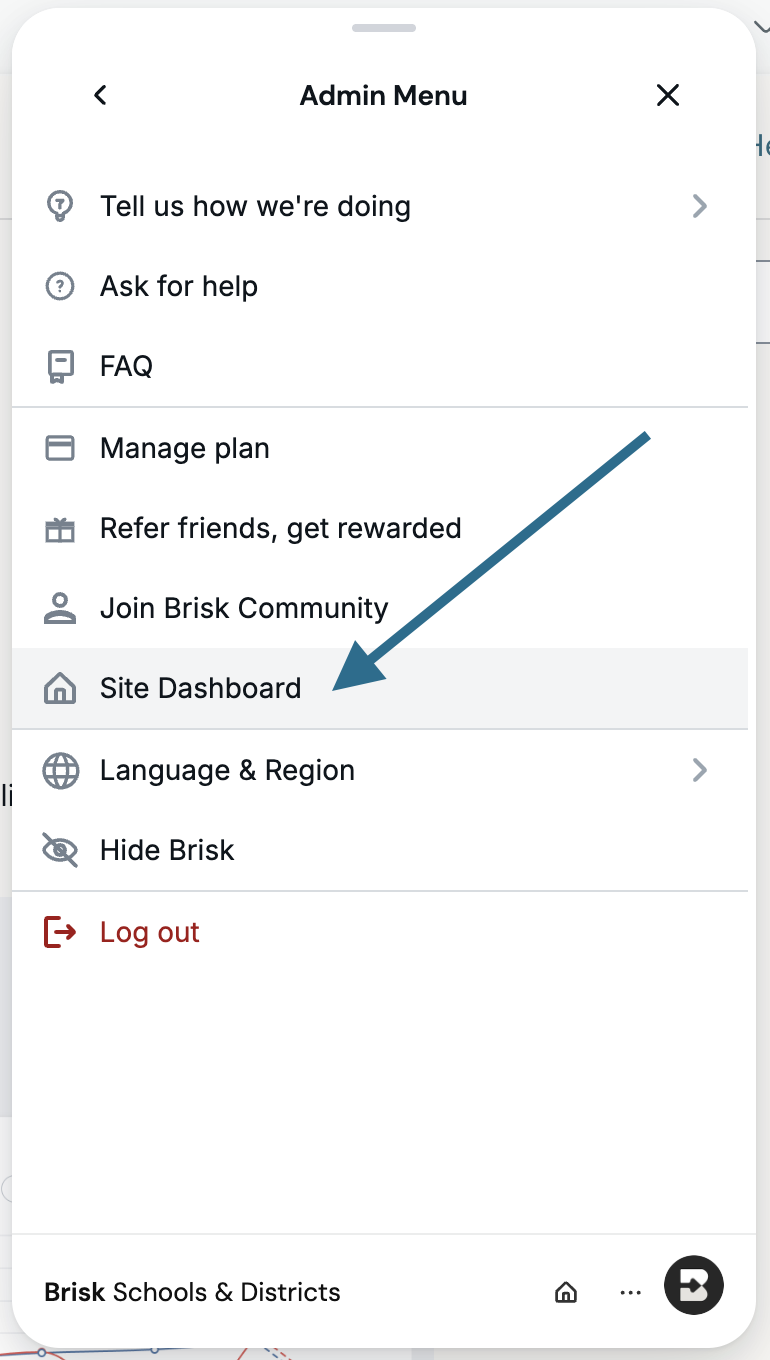Click the home icon in bottom bar
The height and width of the screenshot is (1360, 770).
pos(565,1292)
